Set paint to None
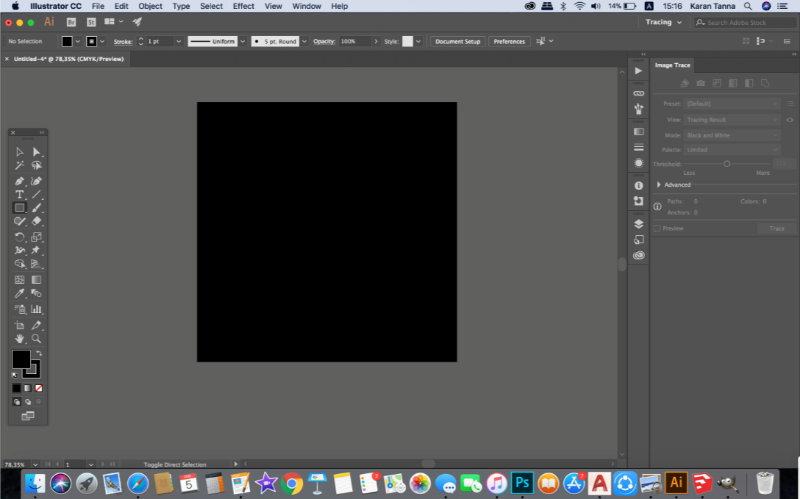The width and height of the screenshot is (800, 499). [39, 388]
